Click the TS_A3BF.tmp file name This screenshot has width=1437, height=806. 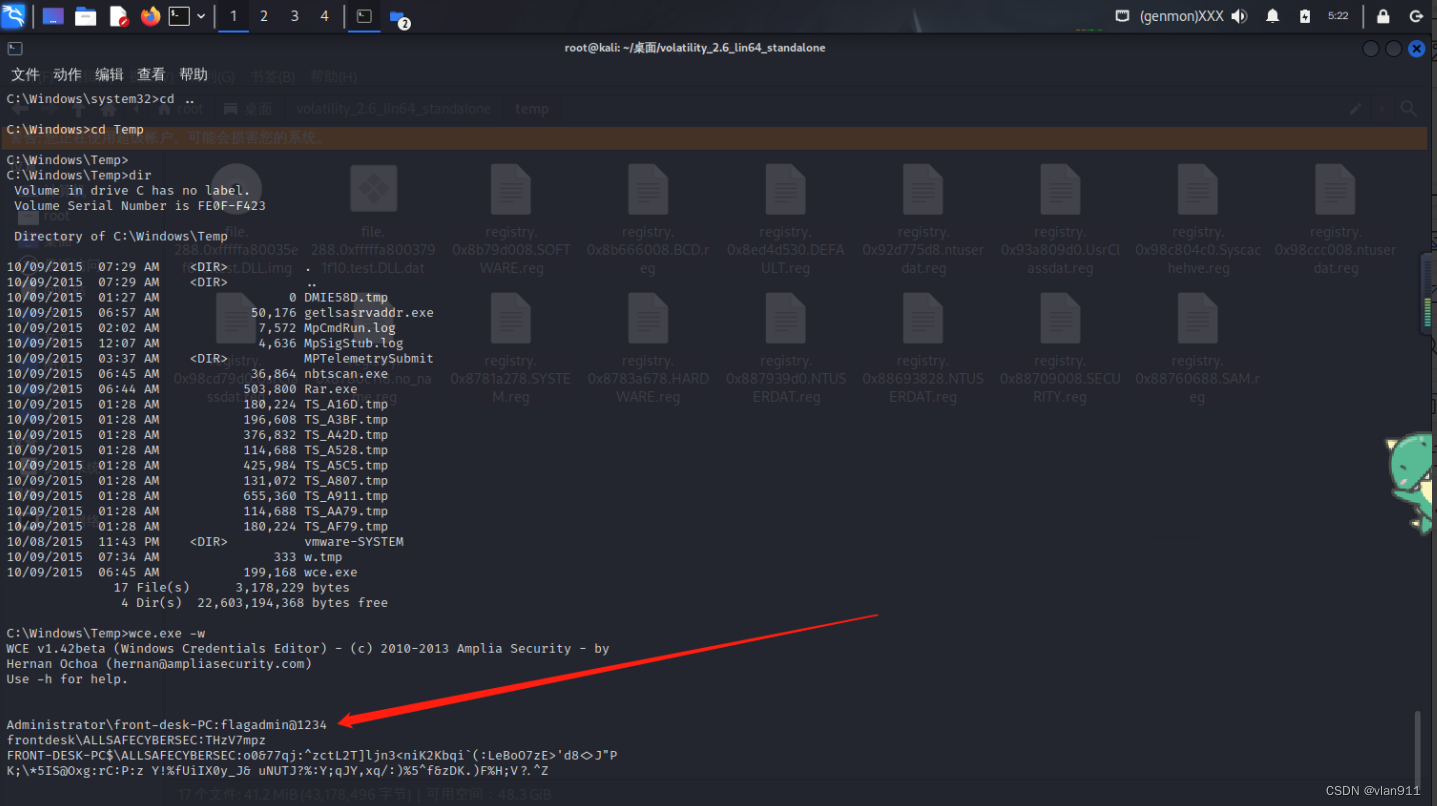click(x=346, y=420)
